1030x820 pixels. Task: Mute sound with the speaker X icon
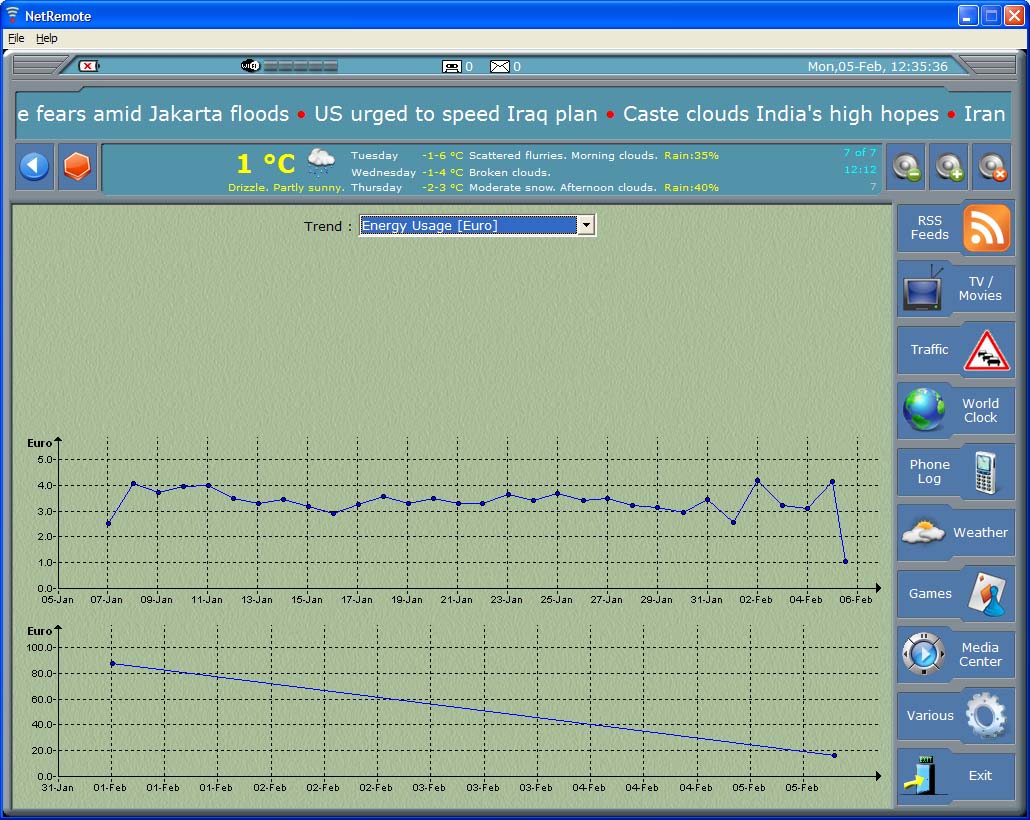pos(991,167)
